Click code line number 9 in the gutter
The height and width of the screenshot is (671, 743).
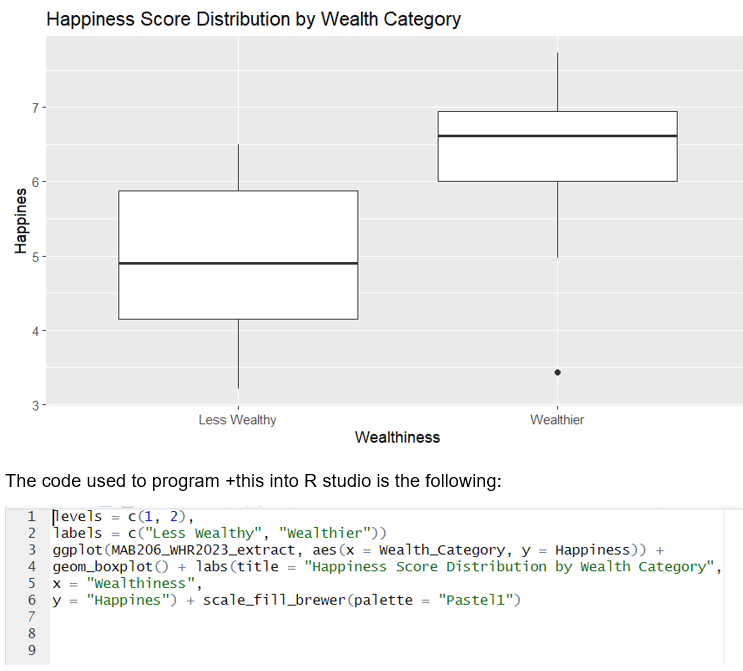32,650
